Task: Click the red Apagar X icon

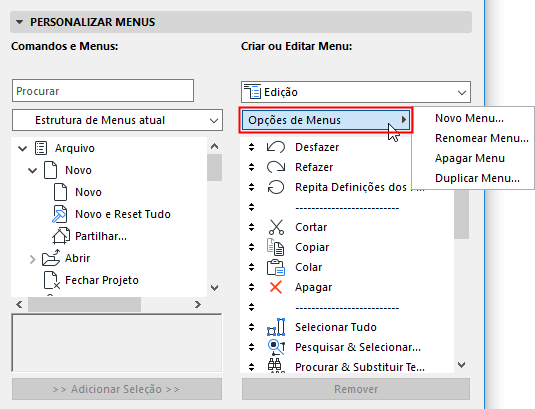Action: (x=276, y=287)
